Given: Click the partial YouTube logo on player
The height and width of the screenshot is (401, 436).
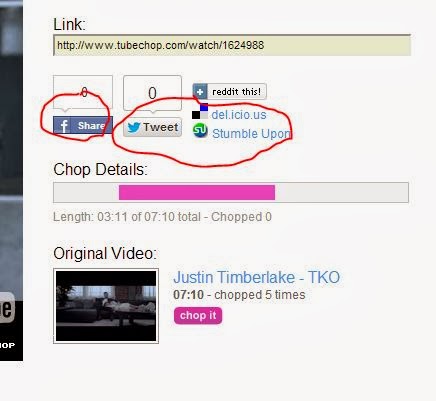Looking at the screenshot, I should pyautogui.click(x=7, y=307).
